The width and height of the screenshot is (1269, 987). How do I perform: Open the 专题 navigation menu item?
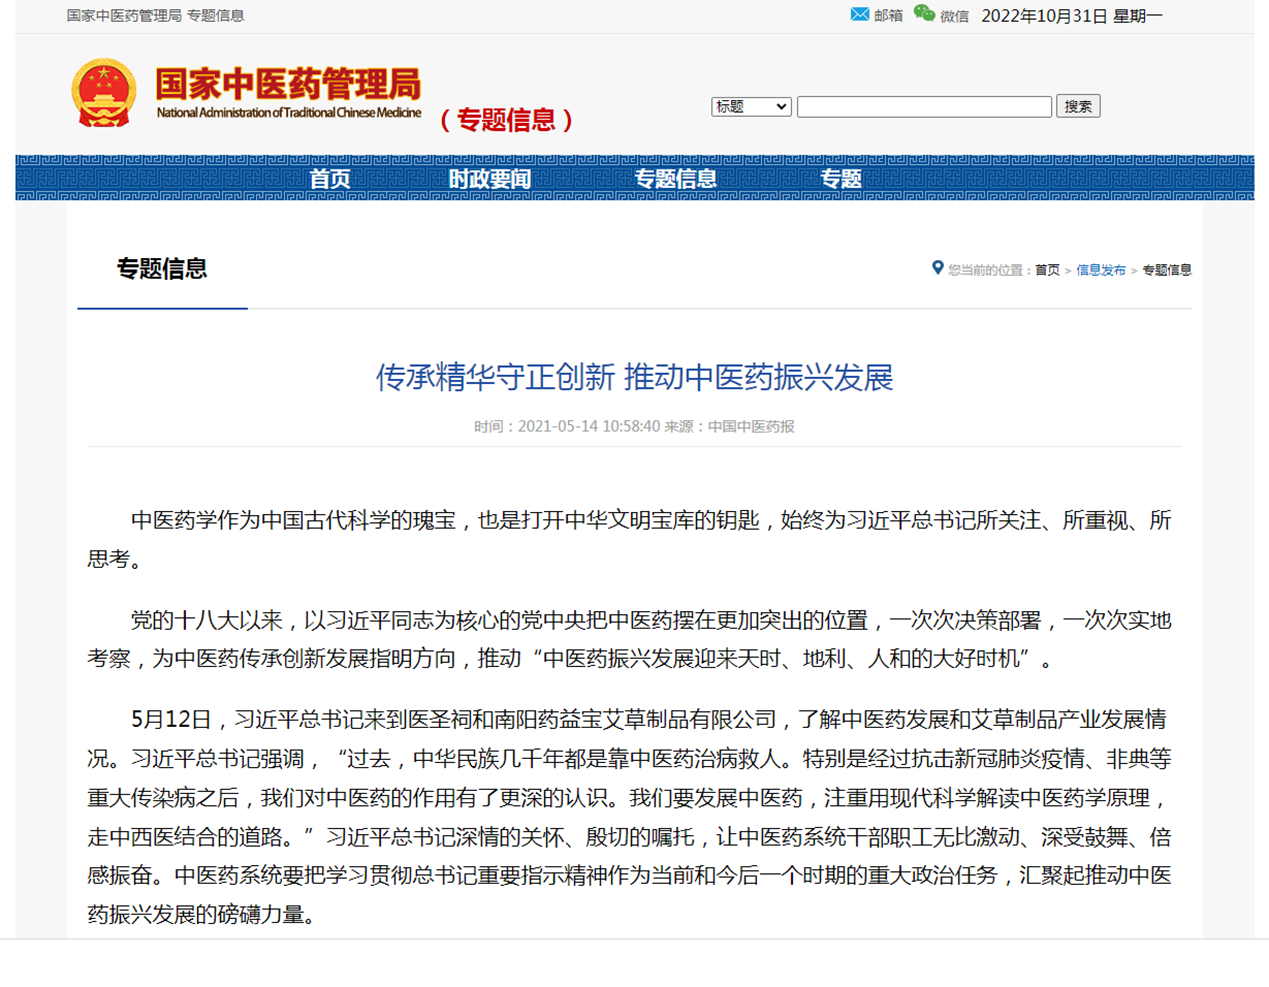840,179
